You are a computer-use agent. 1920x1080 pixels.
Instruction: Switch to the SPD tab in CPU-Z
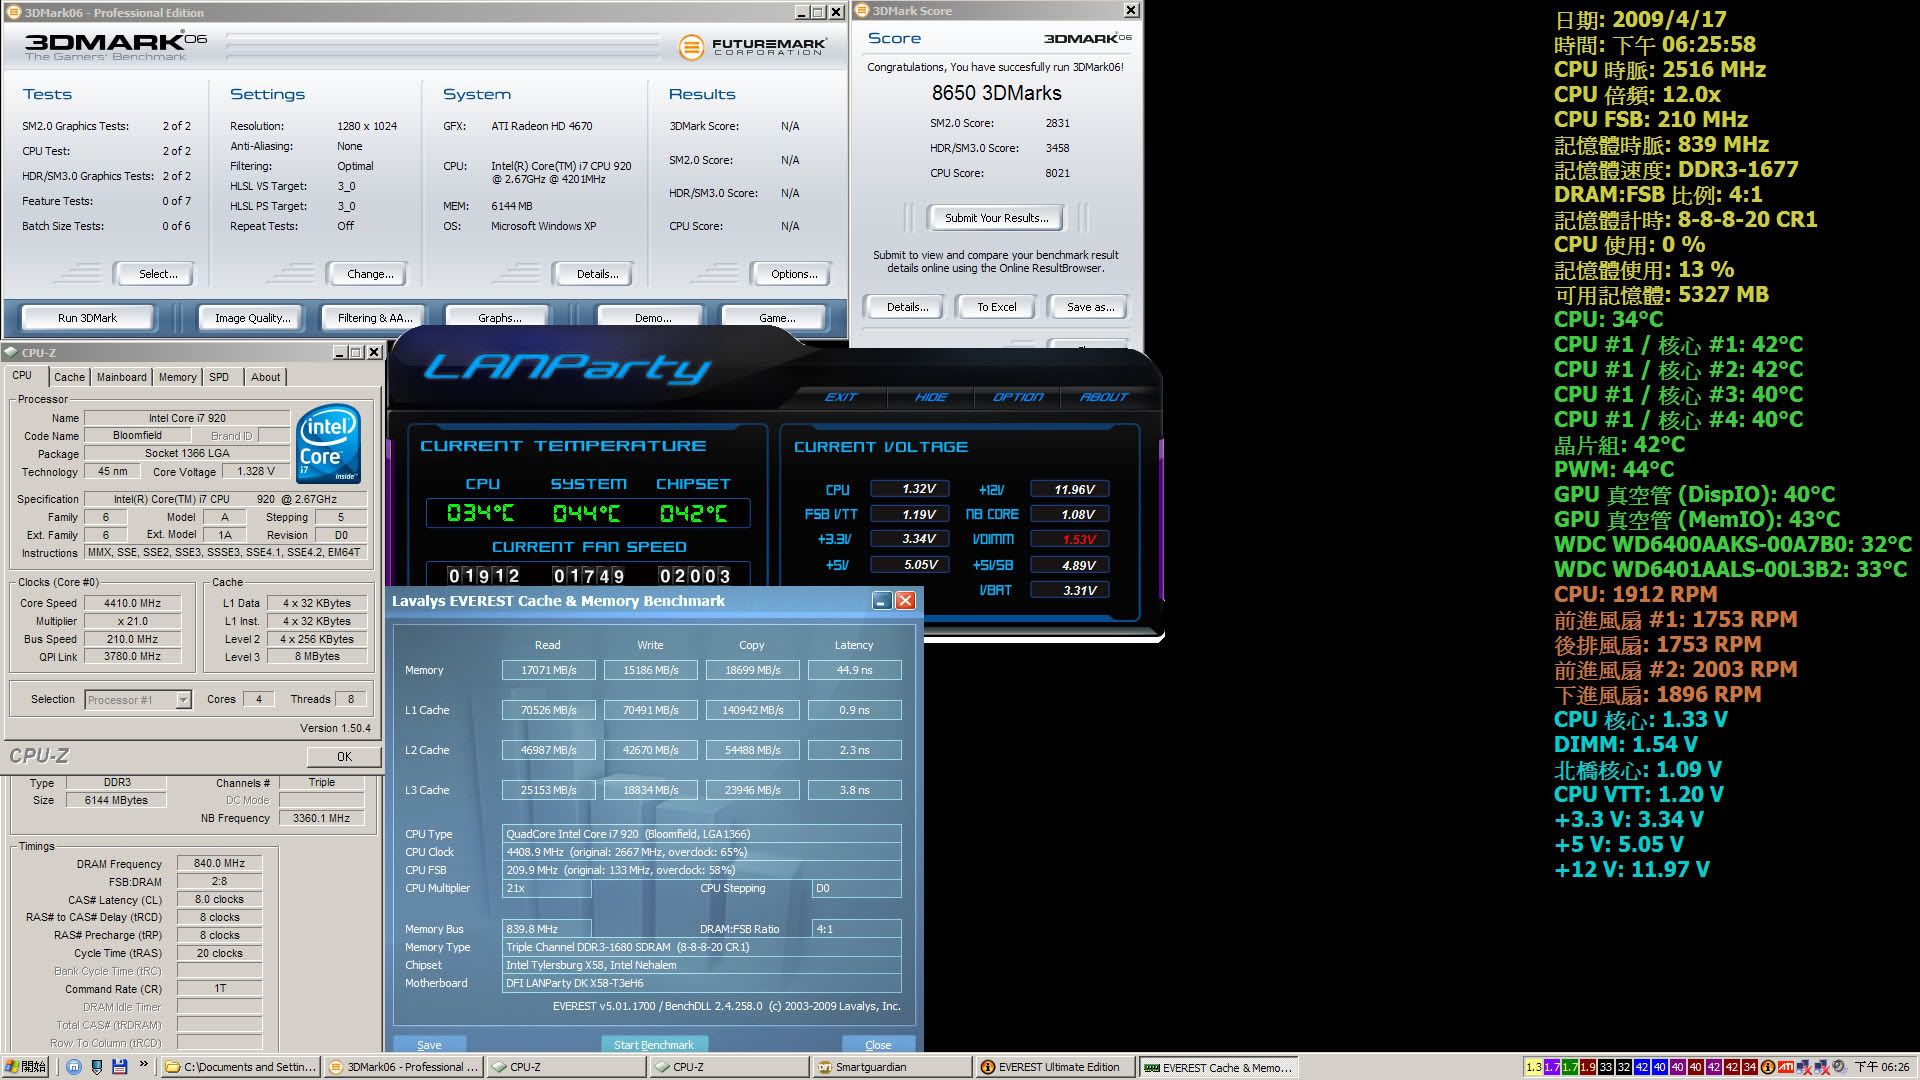point(219,377)
